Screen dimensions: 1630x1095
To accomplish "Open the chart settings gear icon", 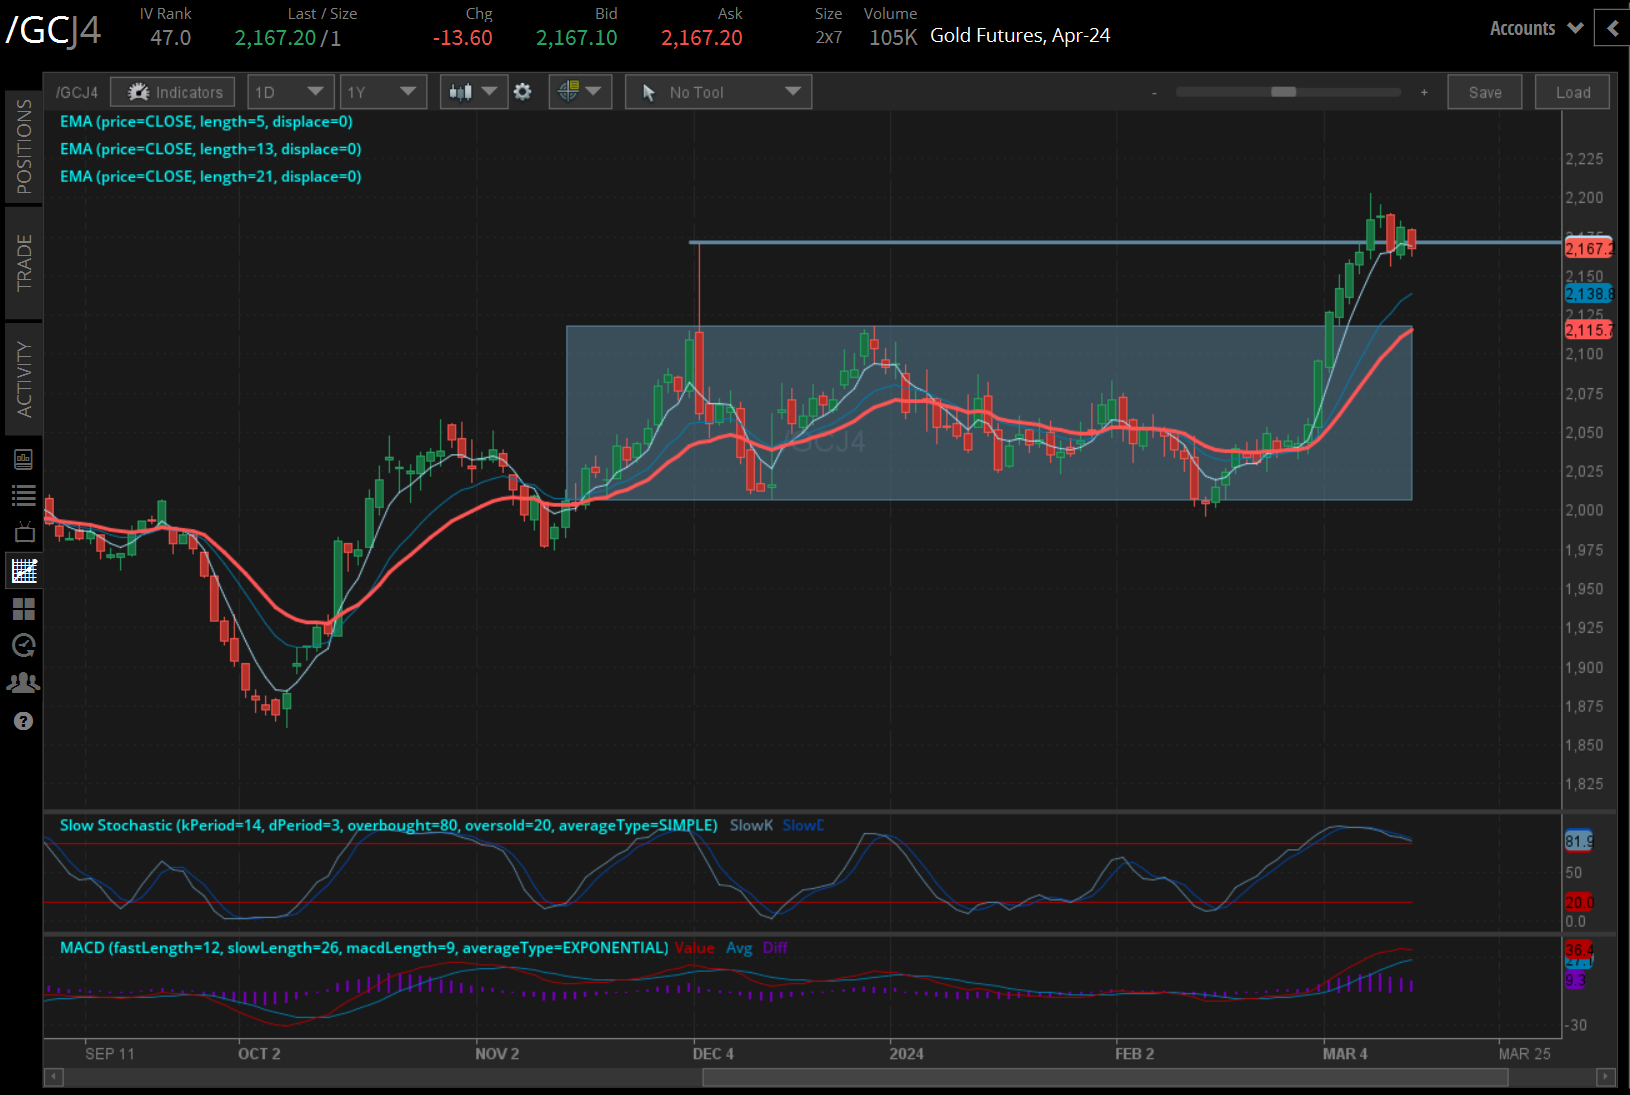I will (x=522, y=92).
